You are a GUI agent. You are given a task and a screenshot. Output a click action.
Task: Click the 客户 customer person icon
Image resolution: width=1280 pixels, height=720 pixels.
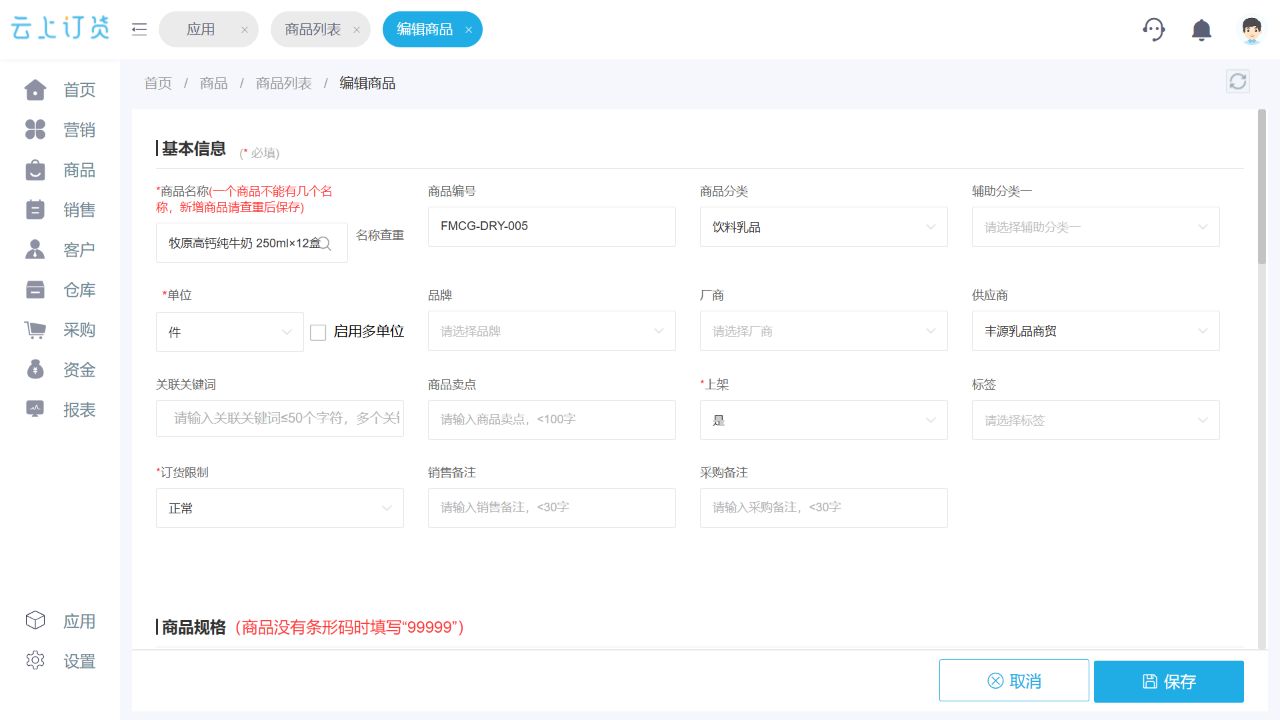point(35,250)
